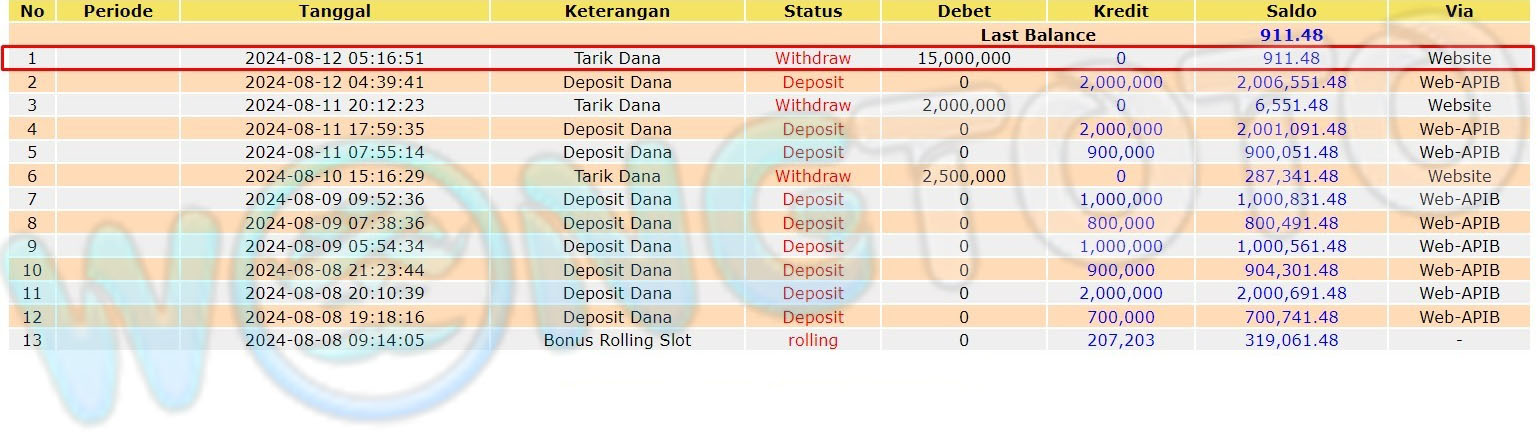Click date 2024-08-10 15:16:29

point(334,176)
